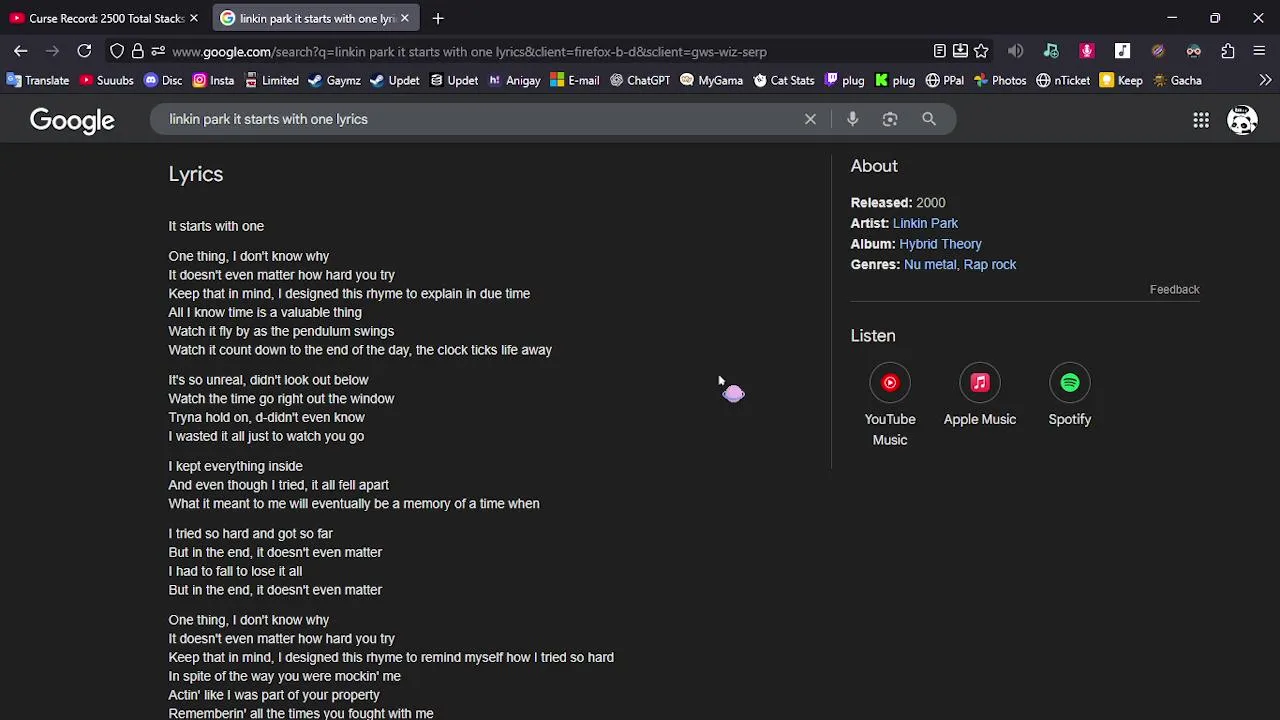Viewport: 1280px width, 720px height.
Task: Click the site padlock icon
Action: coord(137,51)
